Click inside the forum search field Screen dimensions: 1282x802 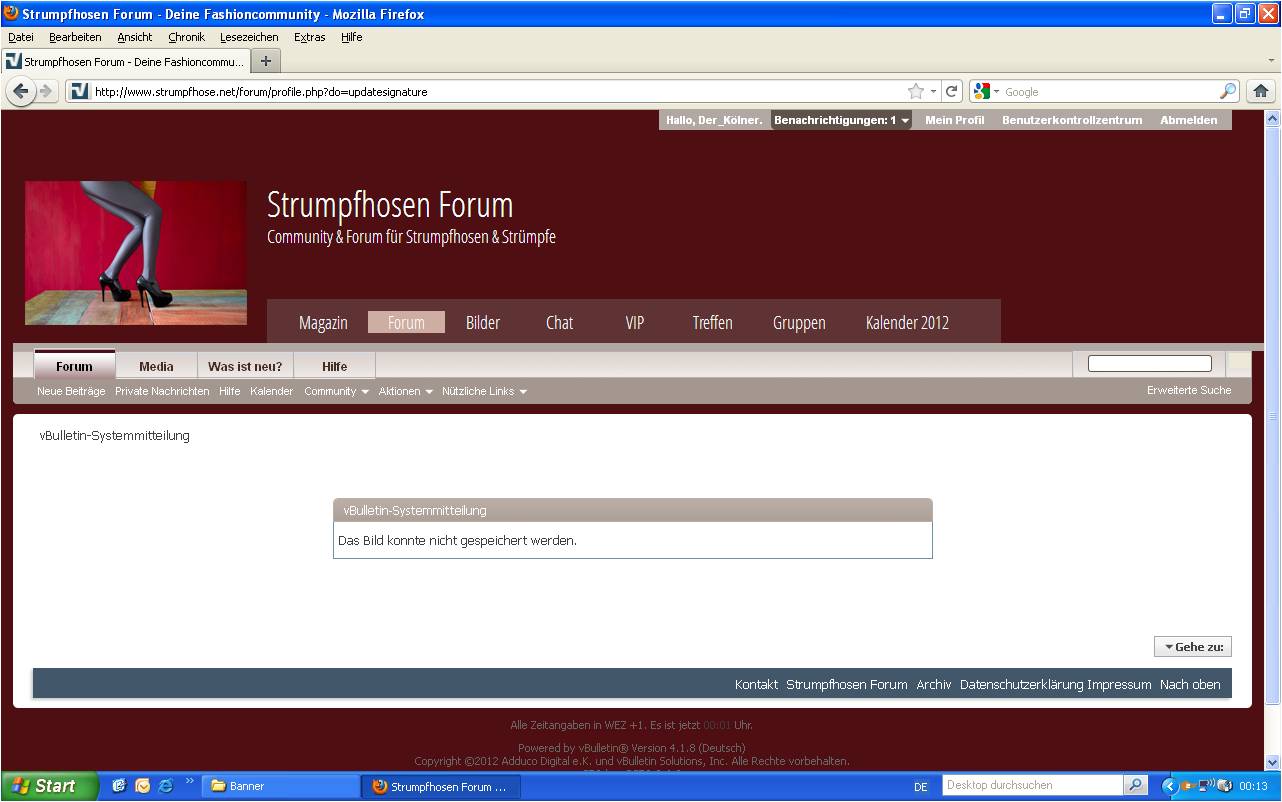tap(1149, 364)
